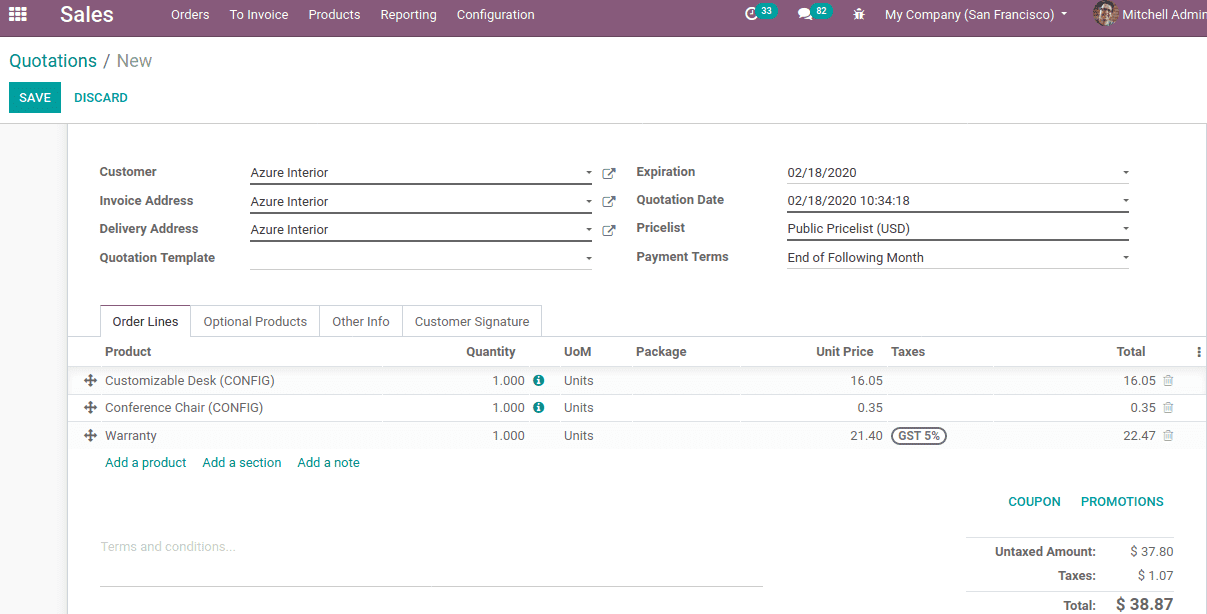Open the To Invoice menu

point(259,15)
